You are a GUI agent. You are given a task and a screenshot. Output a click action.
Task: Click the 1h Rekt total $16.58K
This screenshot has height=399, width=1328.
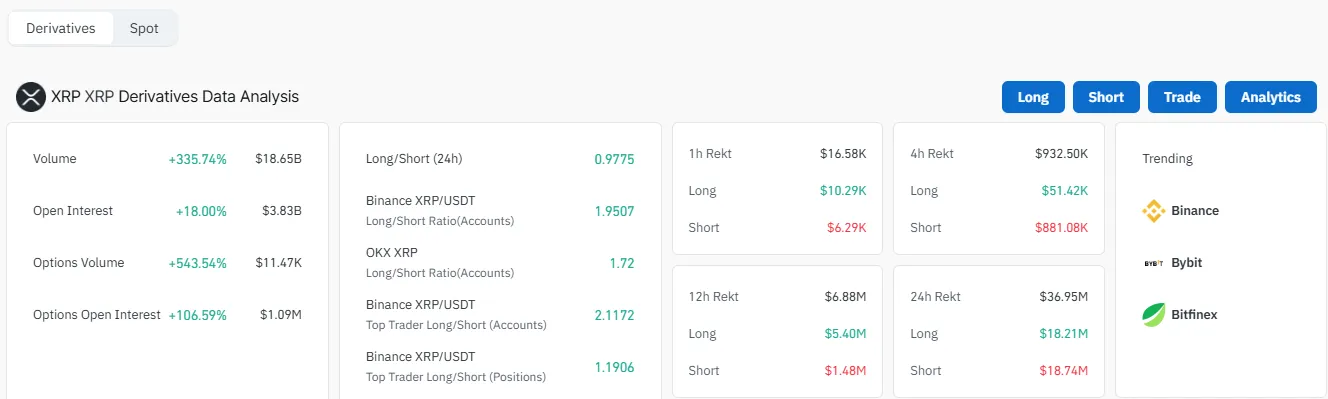pos(843,154)
